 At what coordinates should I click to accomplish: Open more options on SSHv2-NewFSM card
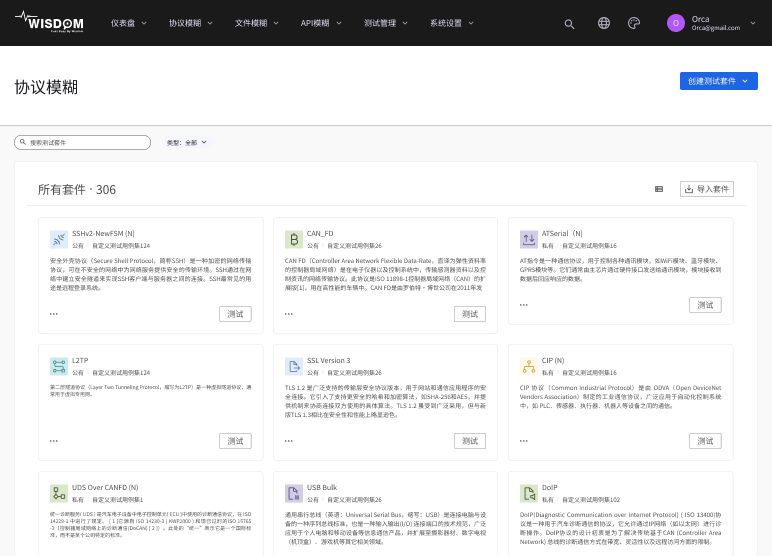pyautogui.click(x=54, y=314)
